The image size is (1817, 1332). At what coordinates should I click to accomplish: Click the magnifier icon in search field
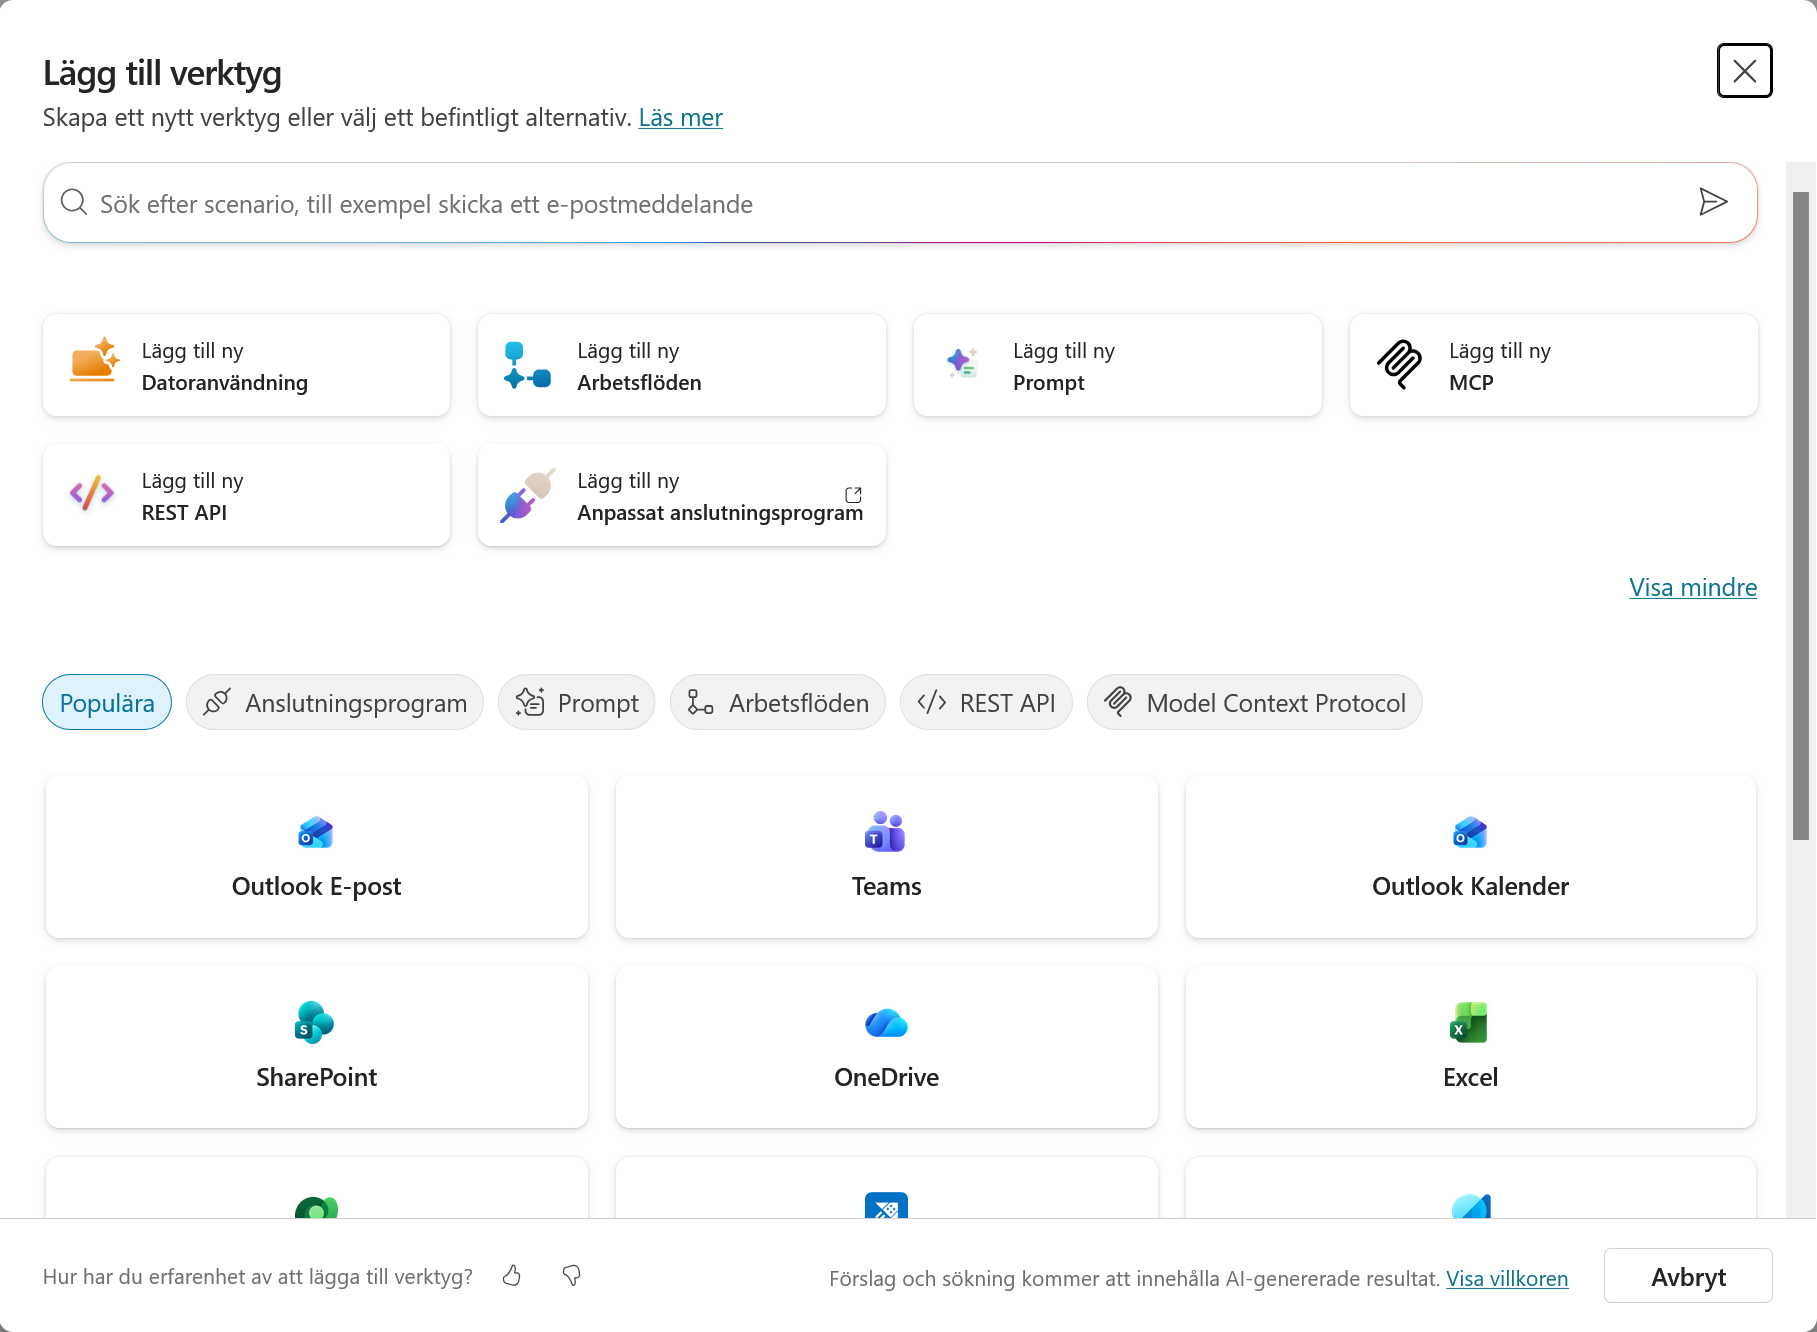click(73, 202)
